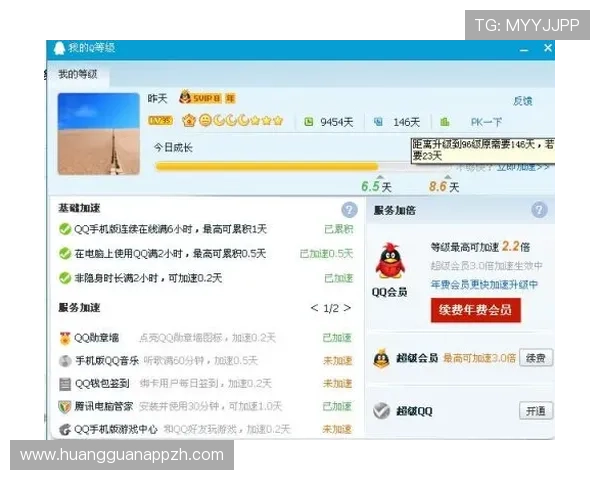Click the profile avatar picture
The width and height of the screenshot is (600, 480).
coord(99,134)
